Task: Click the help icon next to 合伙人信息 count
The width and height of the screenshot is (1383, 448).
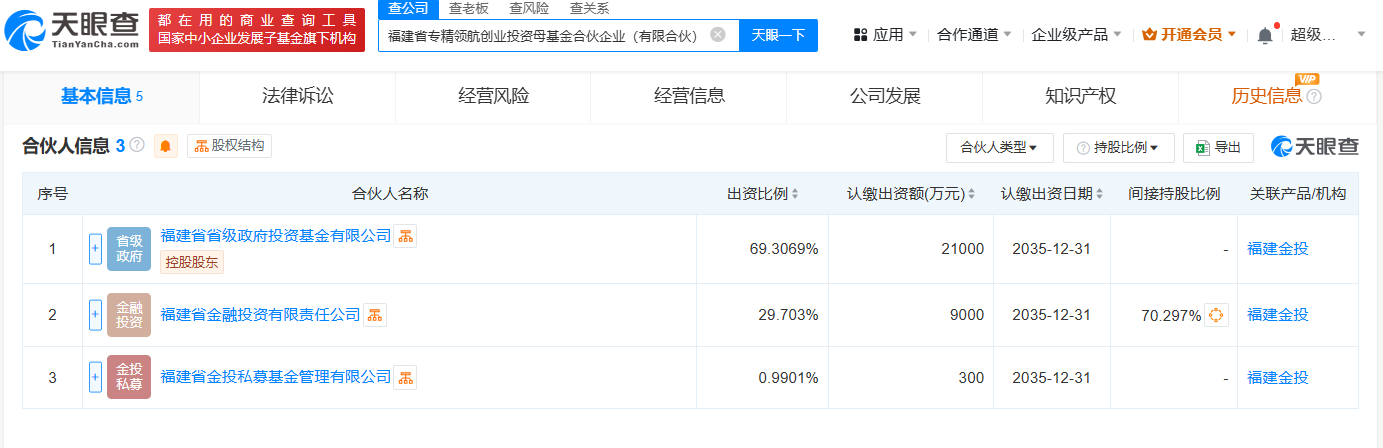Action: point(137,145)
